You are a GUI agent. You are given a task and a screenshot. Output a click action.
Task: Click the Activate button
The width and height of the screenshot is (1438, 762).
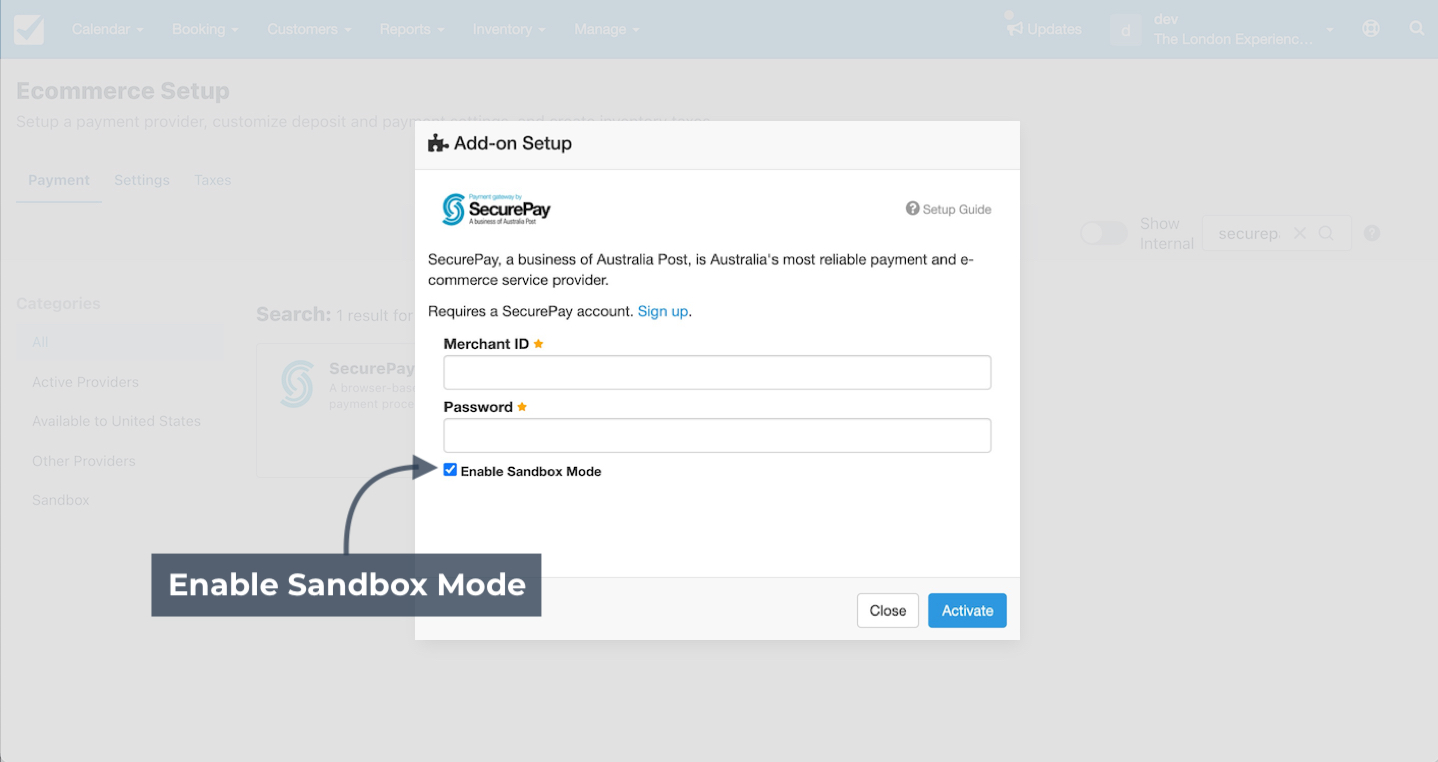click(x=967, y=610)
